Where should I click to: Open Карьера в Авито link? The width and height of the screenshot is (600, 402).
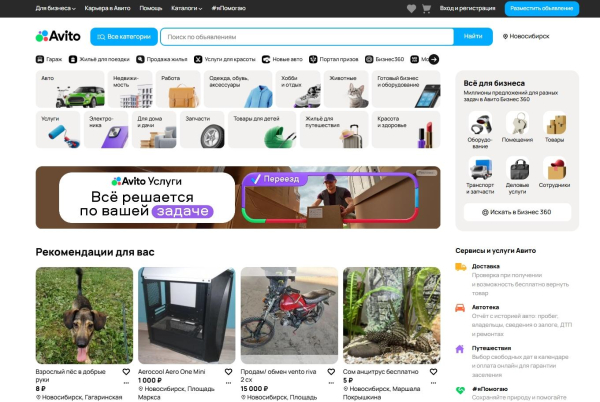(108, 8)
